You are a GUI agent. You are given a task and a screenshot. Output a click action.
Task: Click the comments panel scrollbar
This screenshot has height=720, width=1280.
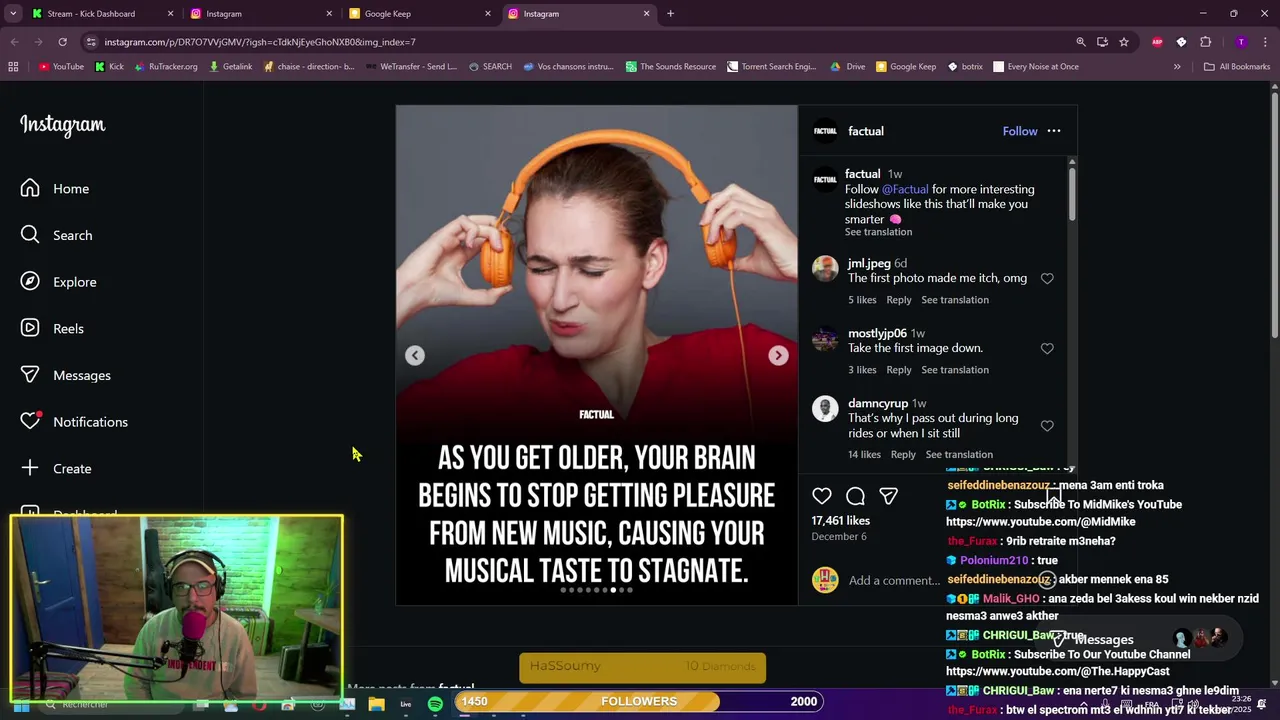[x=1072, y=192]
